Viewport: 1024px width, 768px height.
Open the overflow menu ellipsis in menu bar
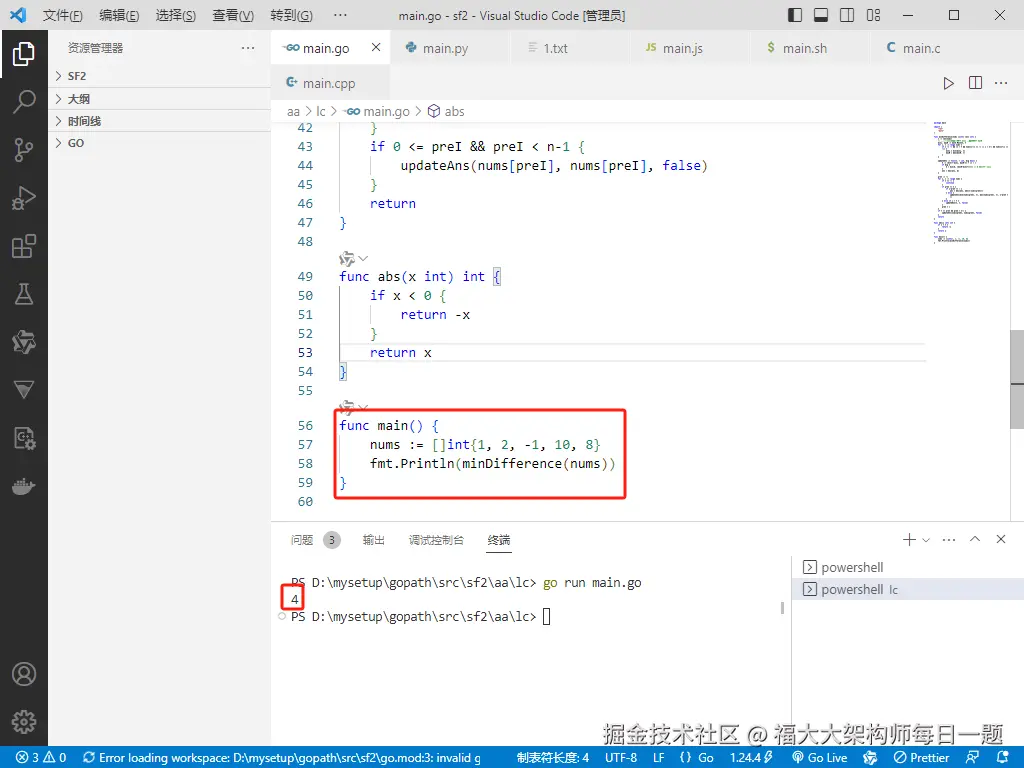click(340, 15)
